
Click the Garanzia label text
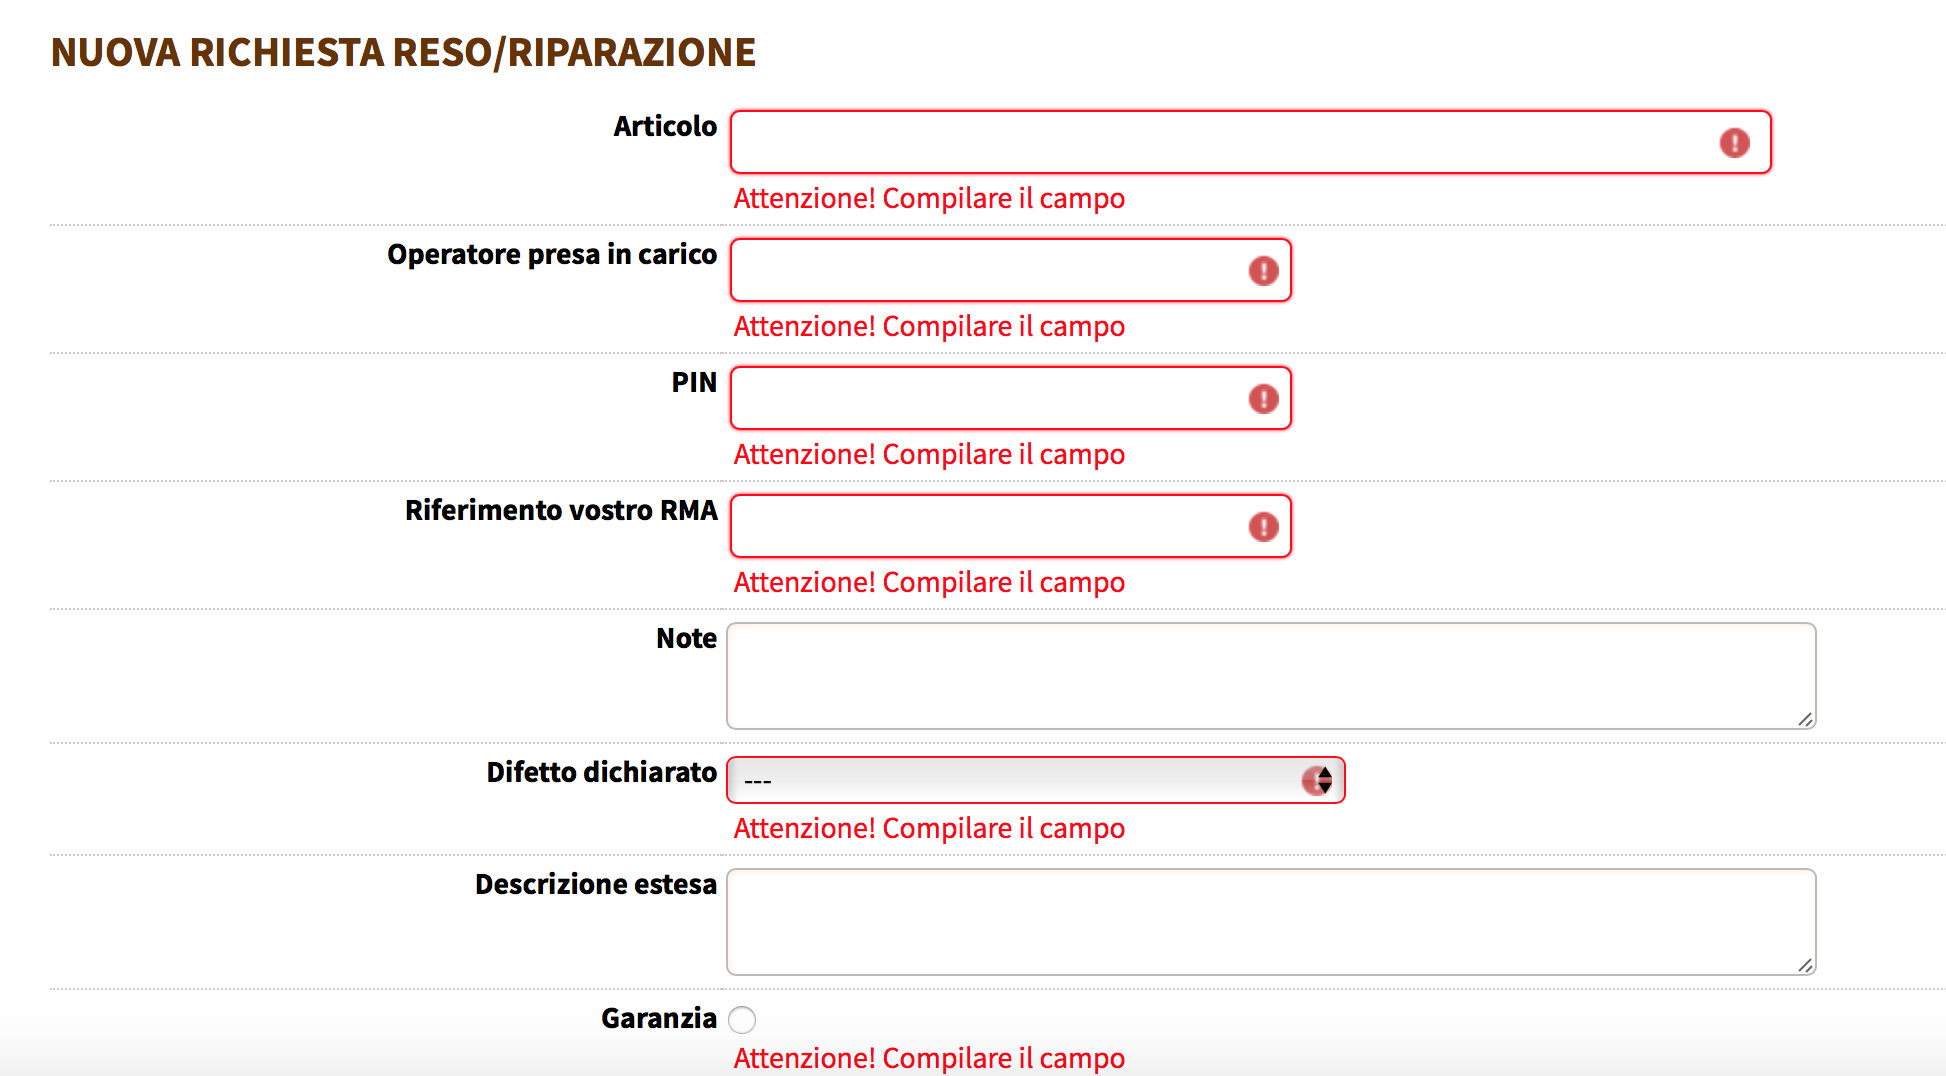coord(659,1019)
